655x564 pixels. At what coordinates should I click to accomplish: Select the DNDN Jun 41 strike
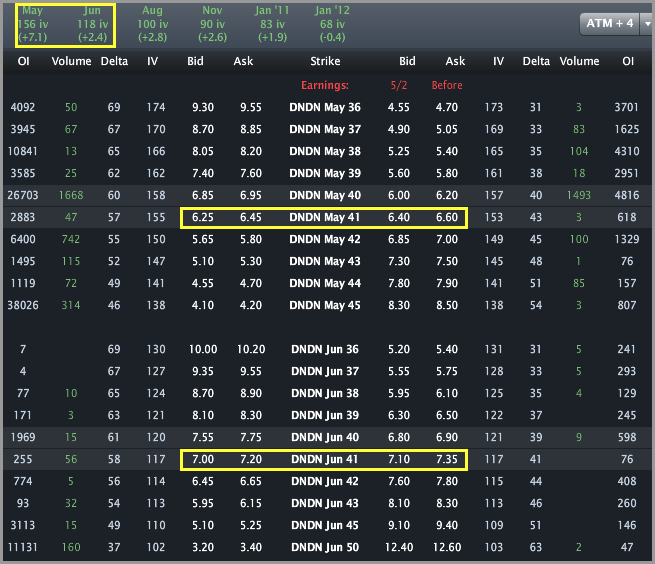tap(325, 460)
